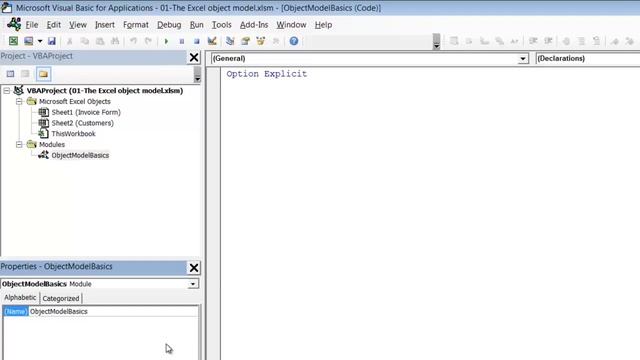The height and width of the screenshot is (360, 640).
Task: Open the File menu
Action: pyautogui.click(x=32, y=25)
